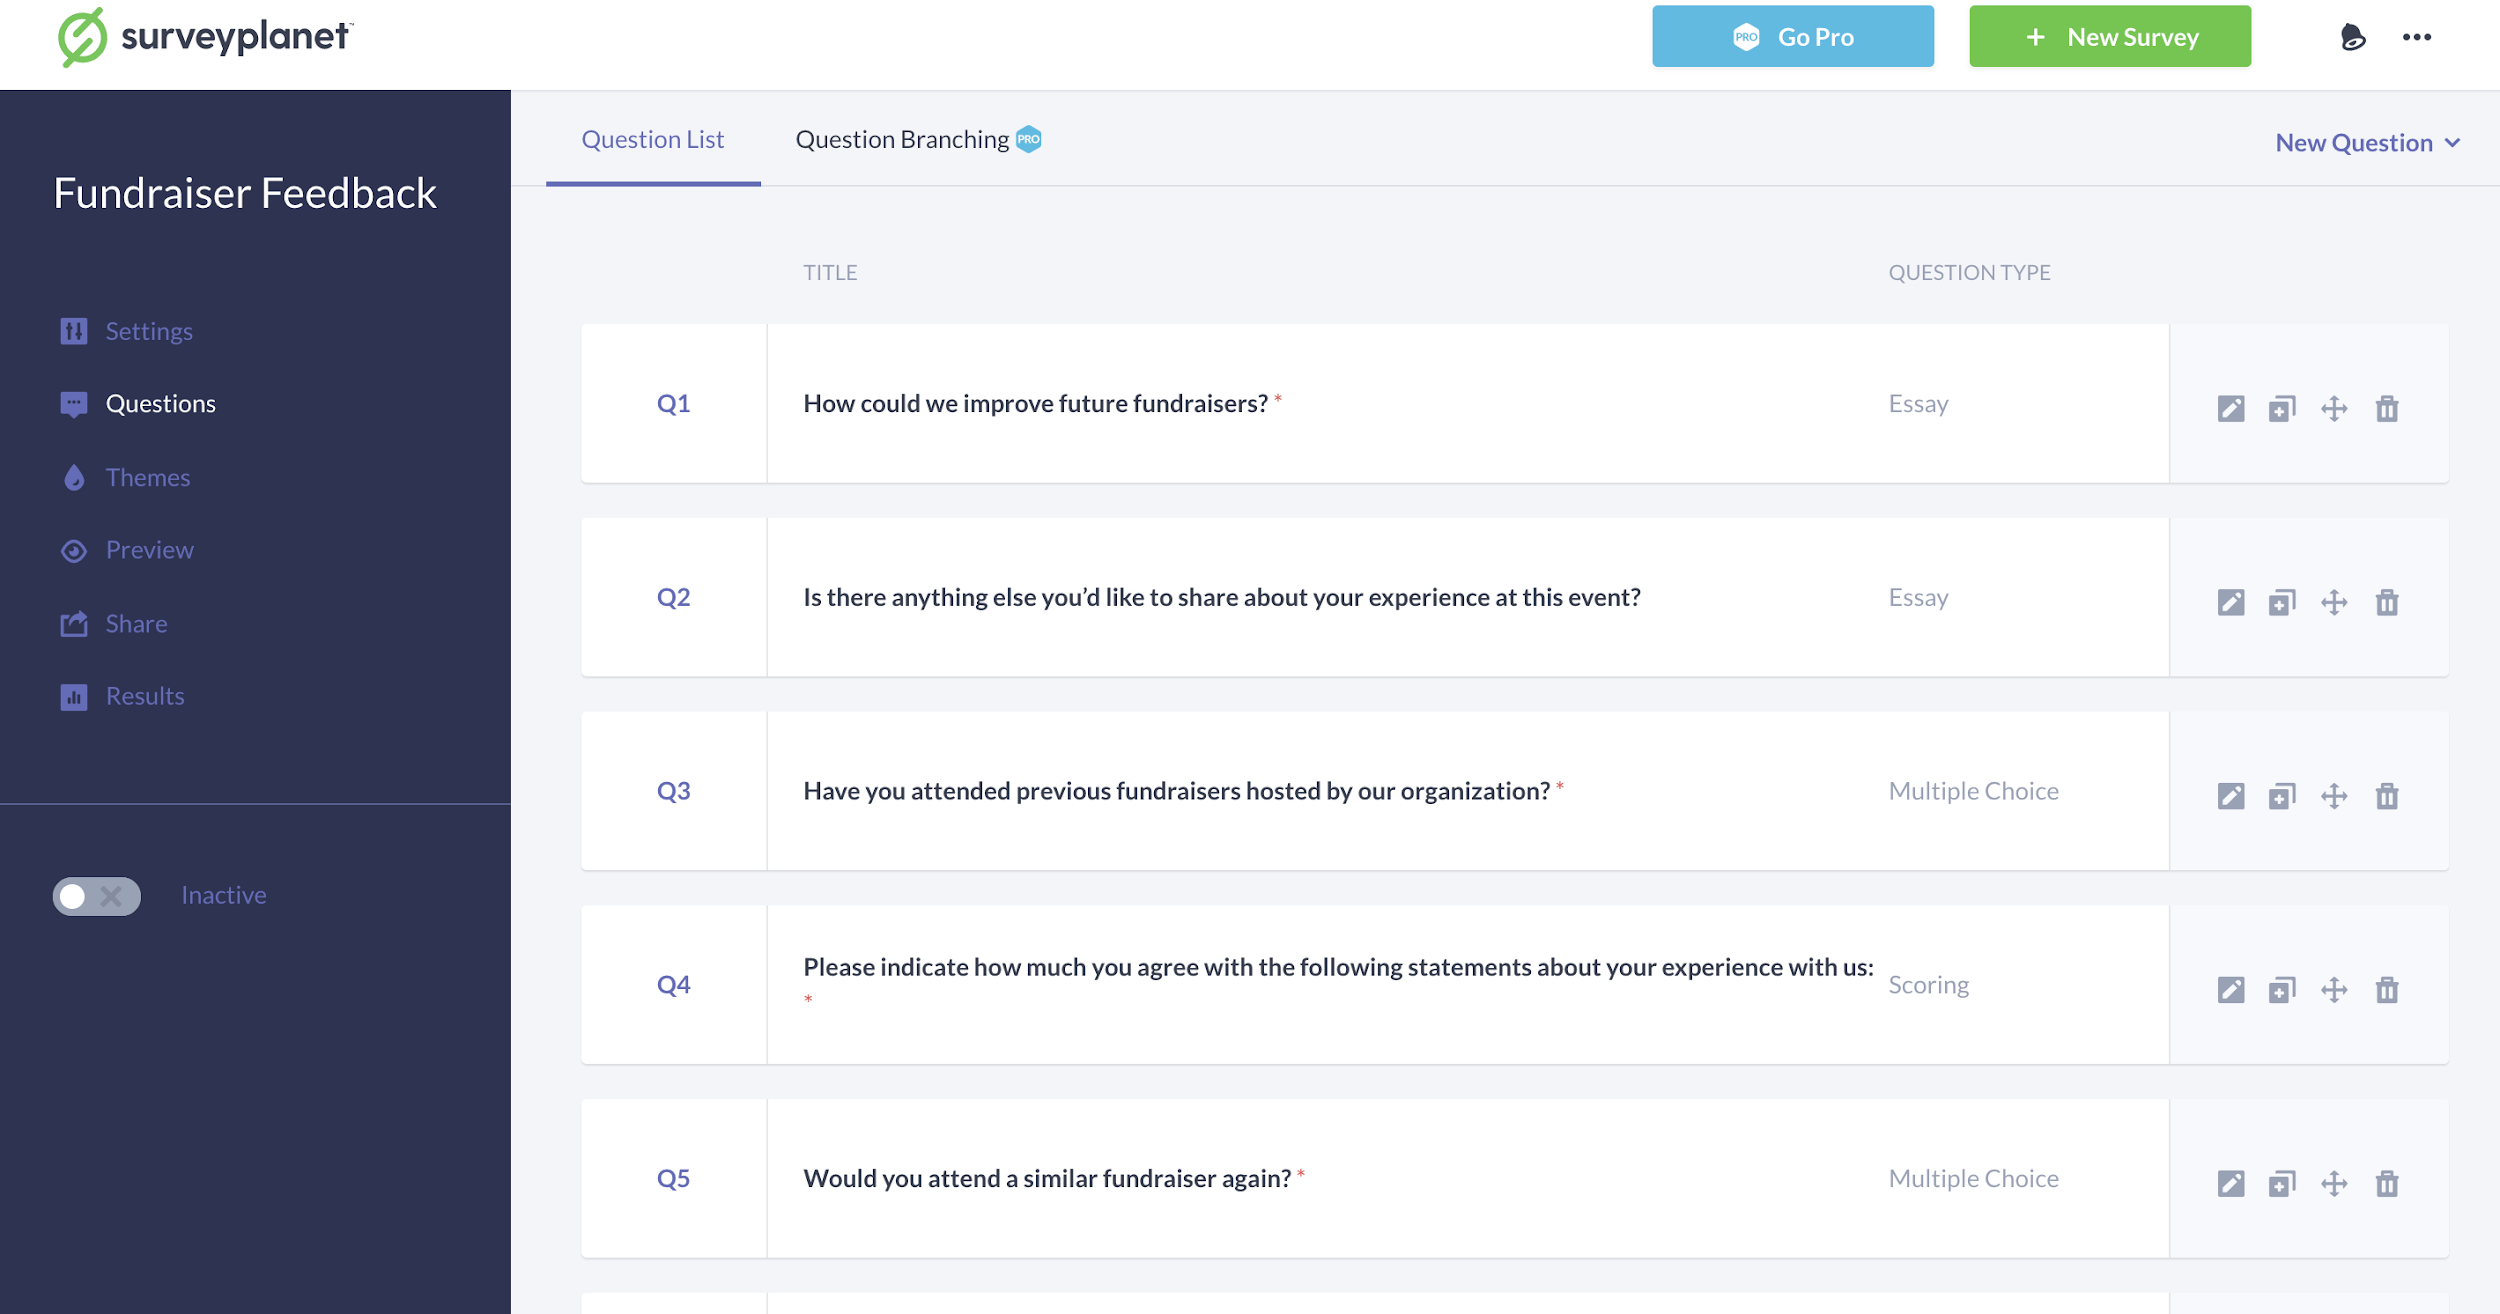2500x1314 pixels.
Task: Click New Survey button
Action: pos(2110,35)
